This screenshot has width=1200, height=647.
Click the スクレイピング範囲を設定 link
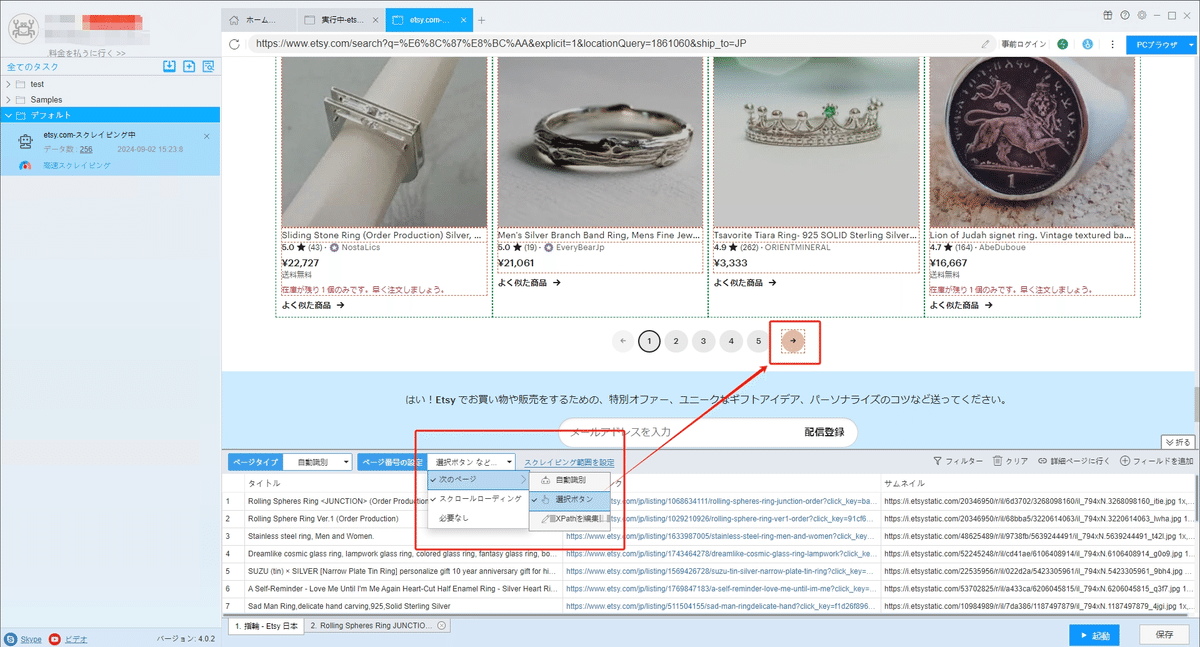[569, 462]
